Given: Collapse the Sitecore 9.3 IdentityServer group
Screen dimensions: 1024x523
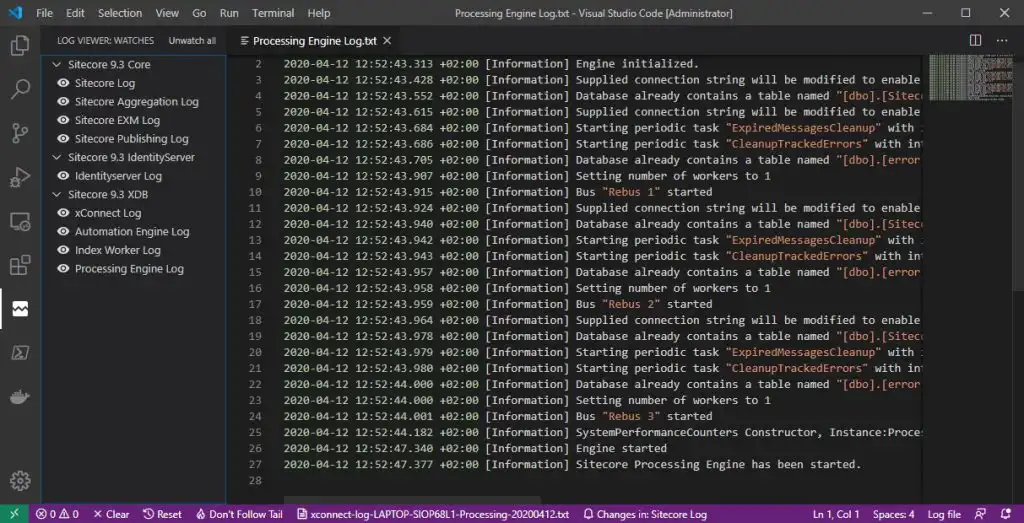Looking at the screenshot, I should (57, 157).
